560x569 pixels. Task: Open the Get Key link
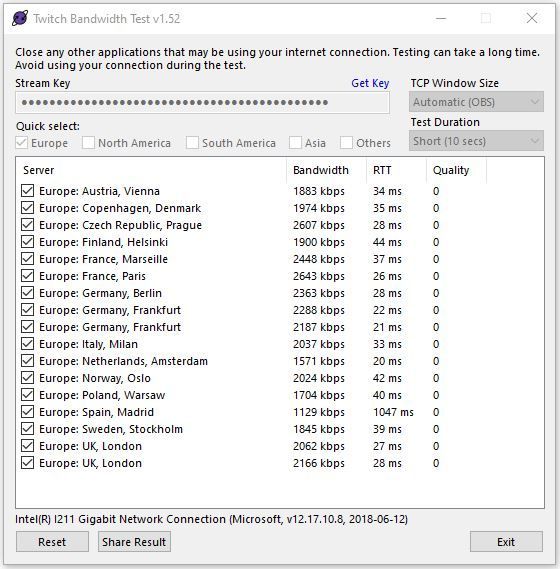(370, 83)
